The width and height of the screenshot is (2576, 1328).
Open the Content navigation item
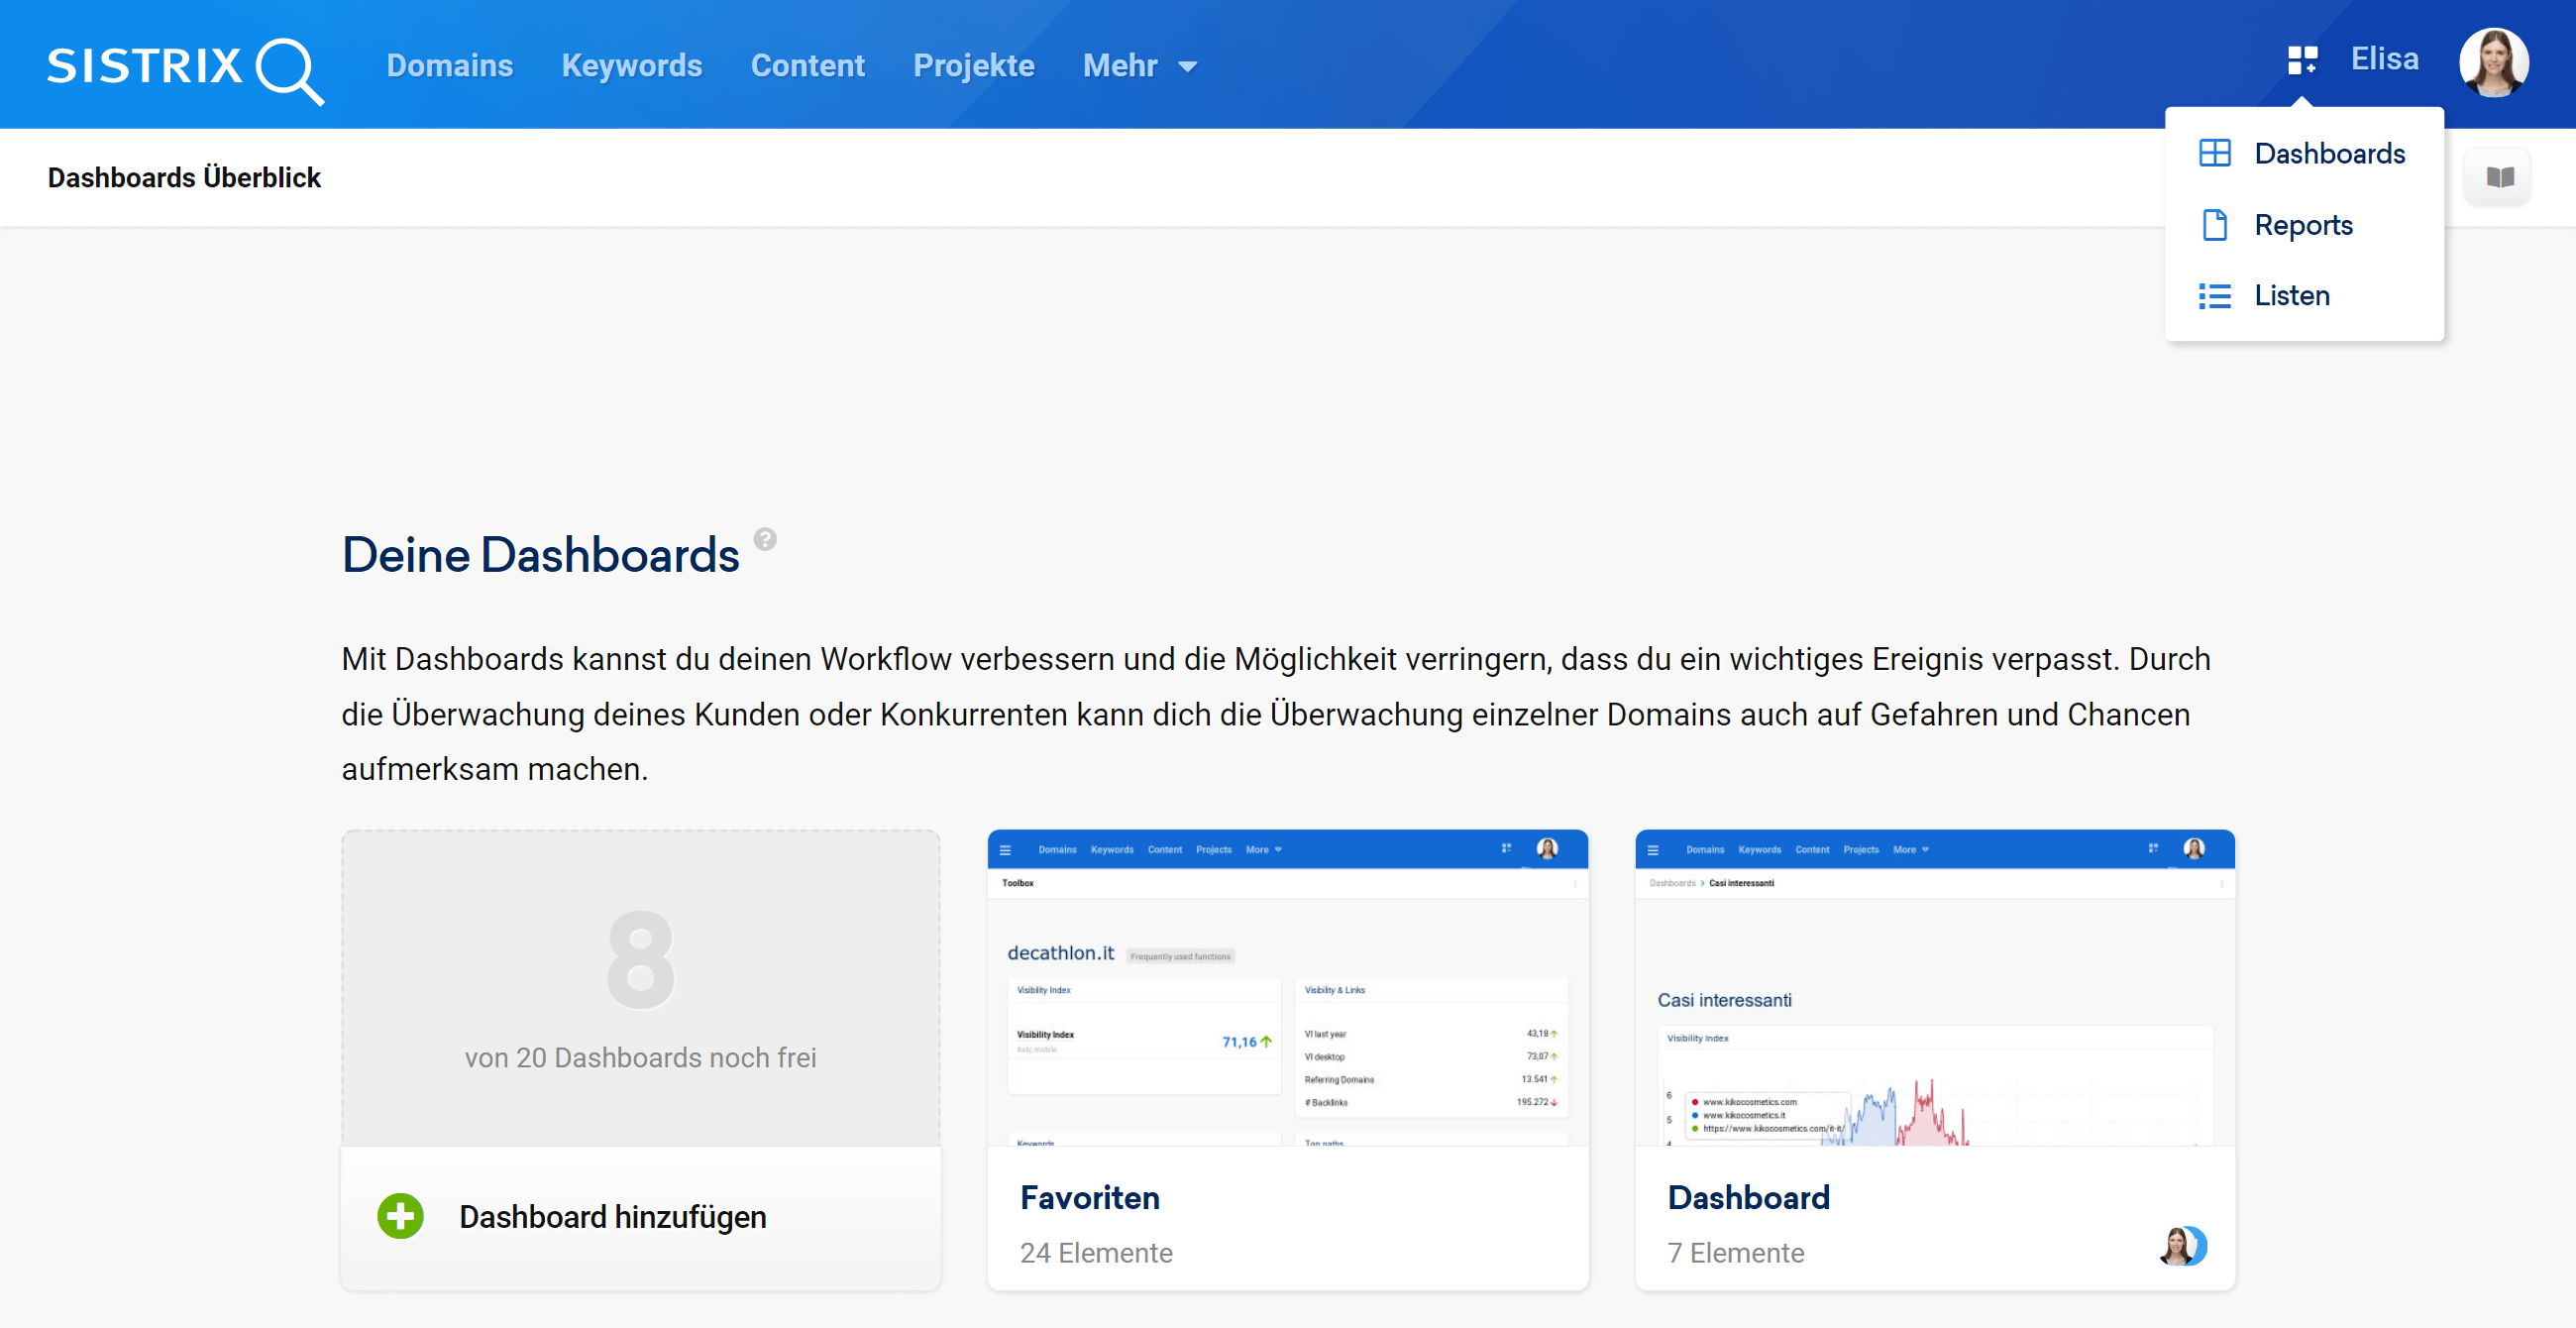pos(807,66)
